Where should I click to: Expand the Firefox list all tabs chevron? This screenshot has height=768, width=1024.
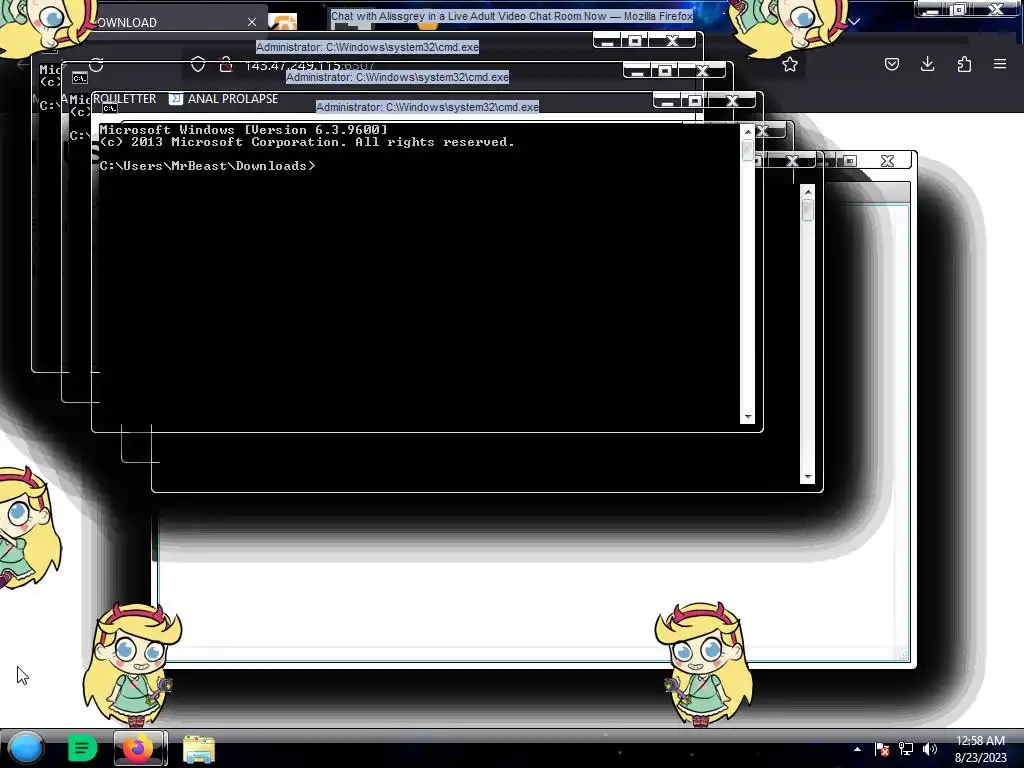point(854,22)
